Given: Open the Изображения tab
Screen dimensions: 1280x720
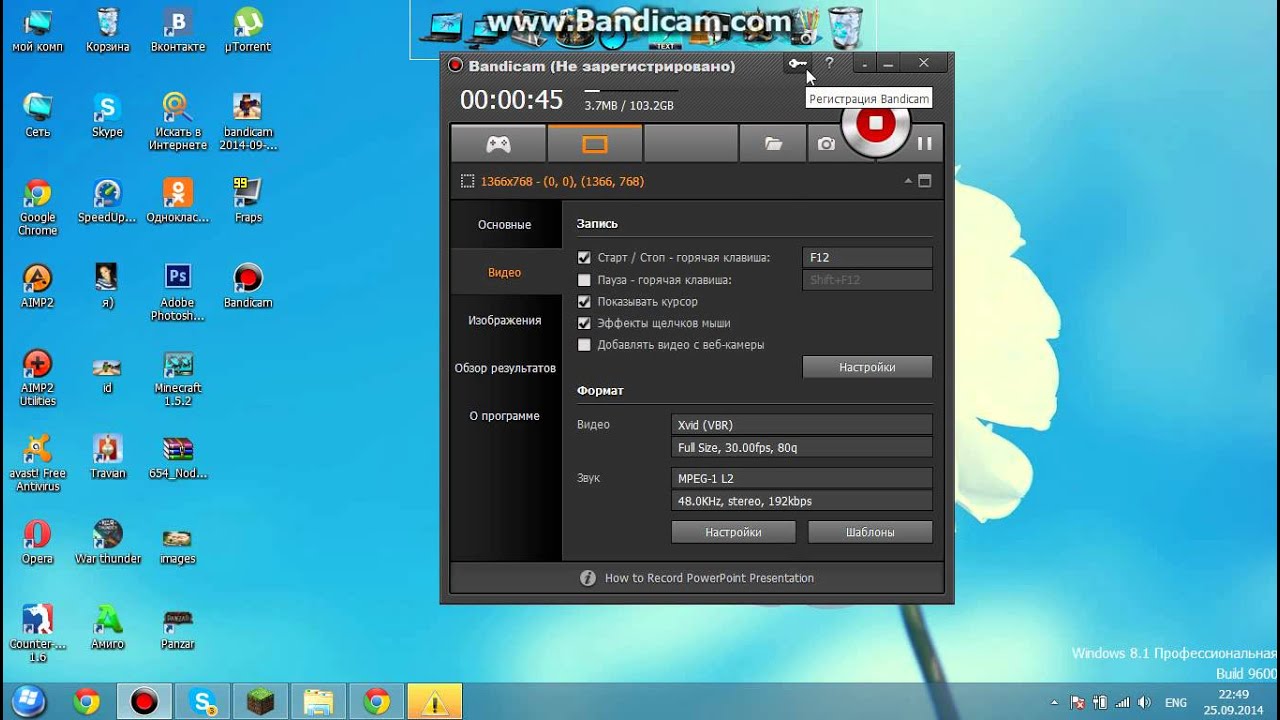Looking at the screenshot, I should coord(505,320).
